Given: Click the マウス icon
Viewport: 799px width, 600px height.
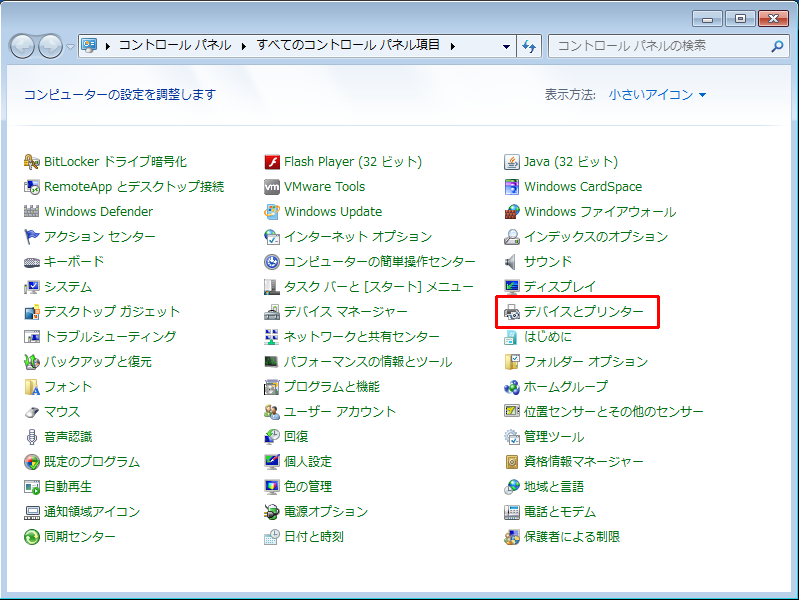Looking at the screenshot, I should point(32,412).
